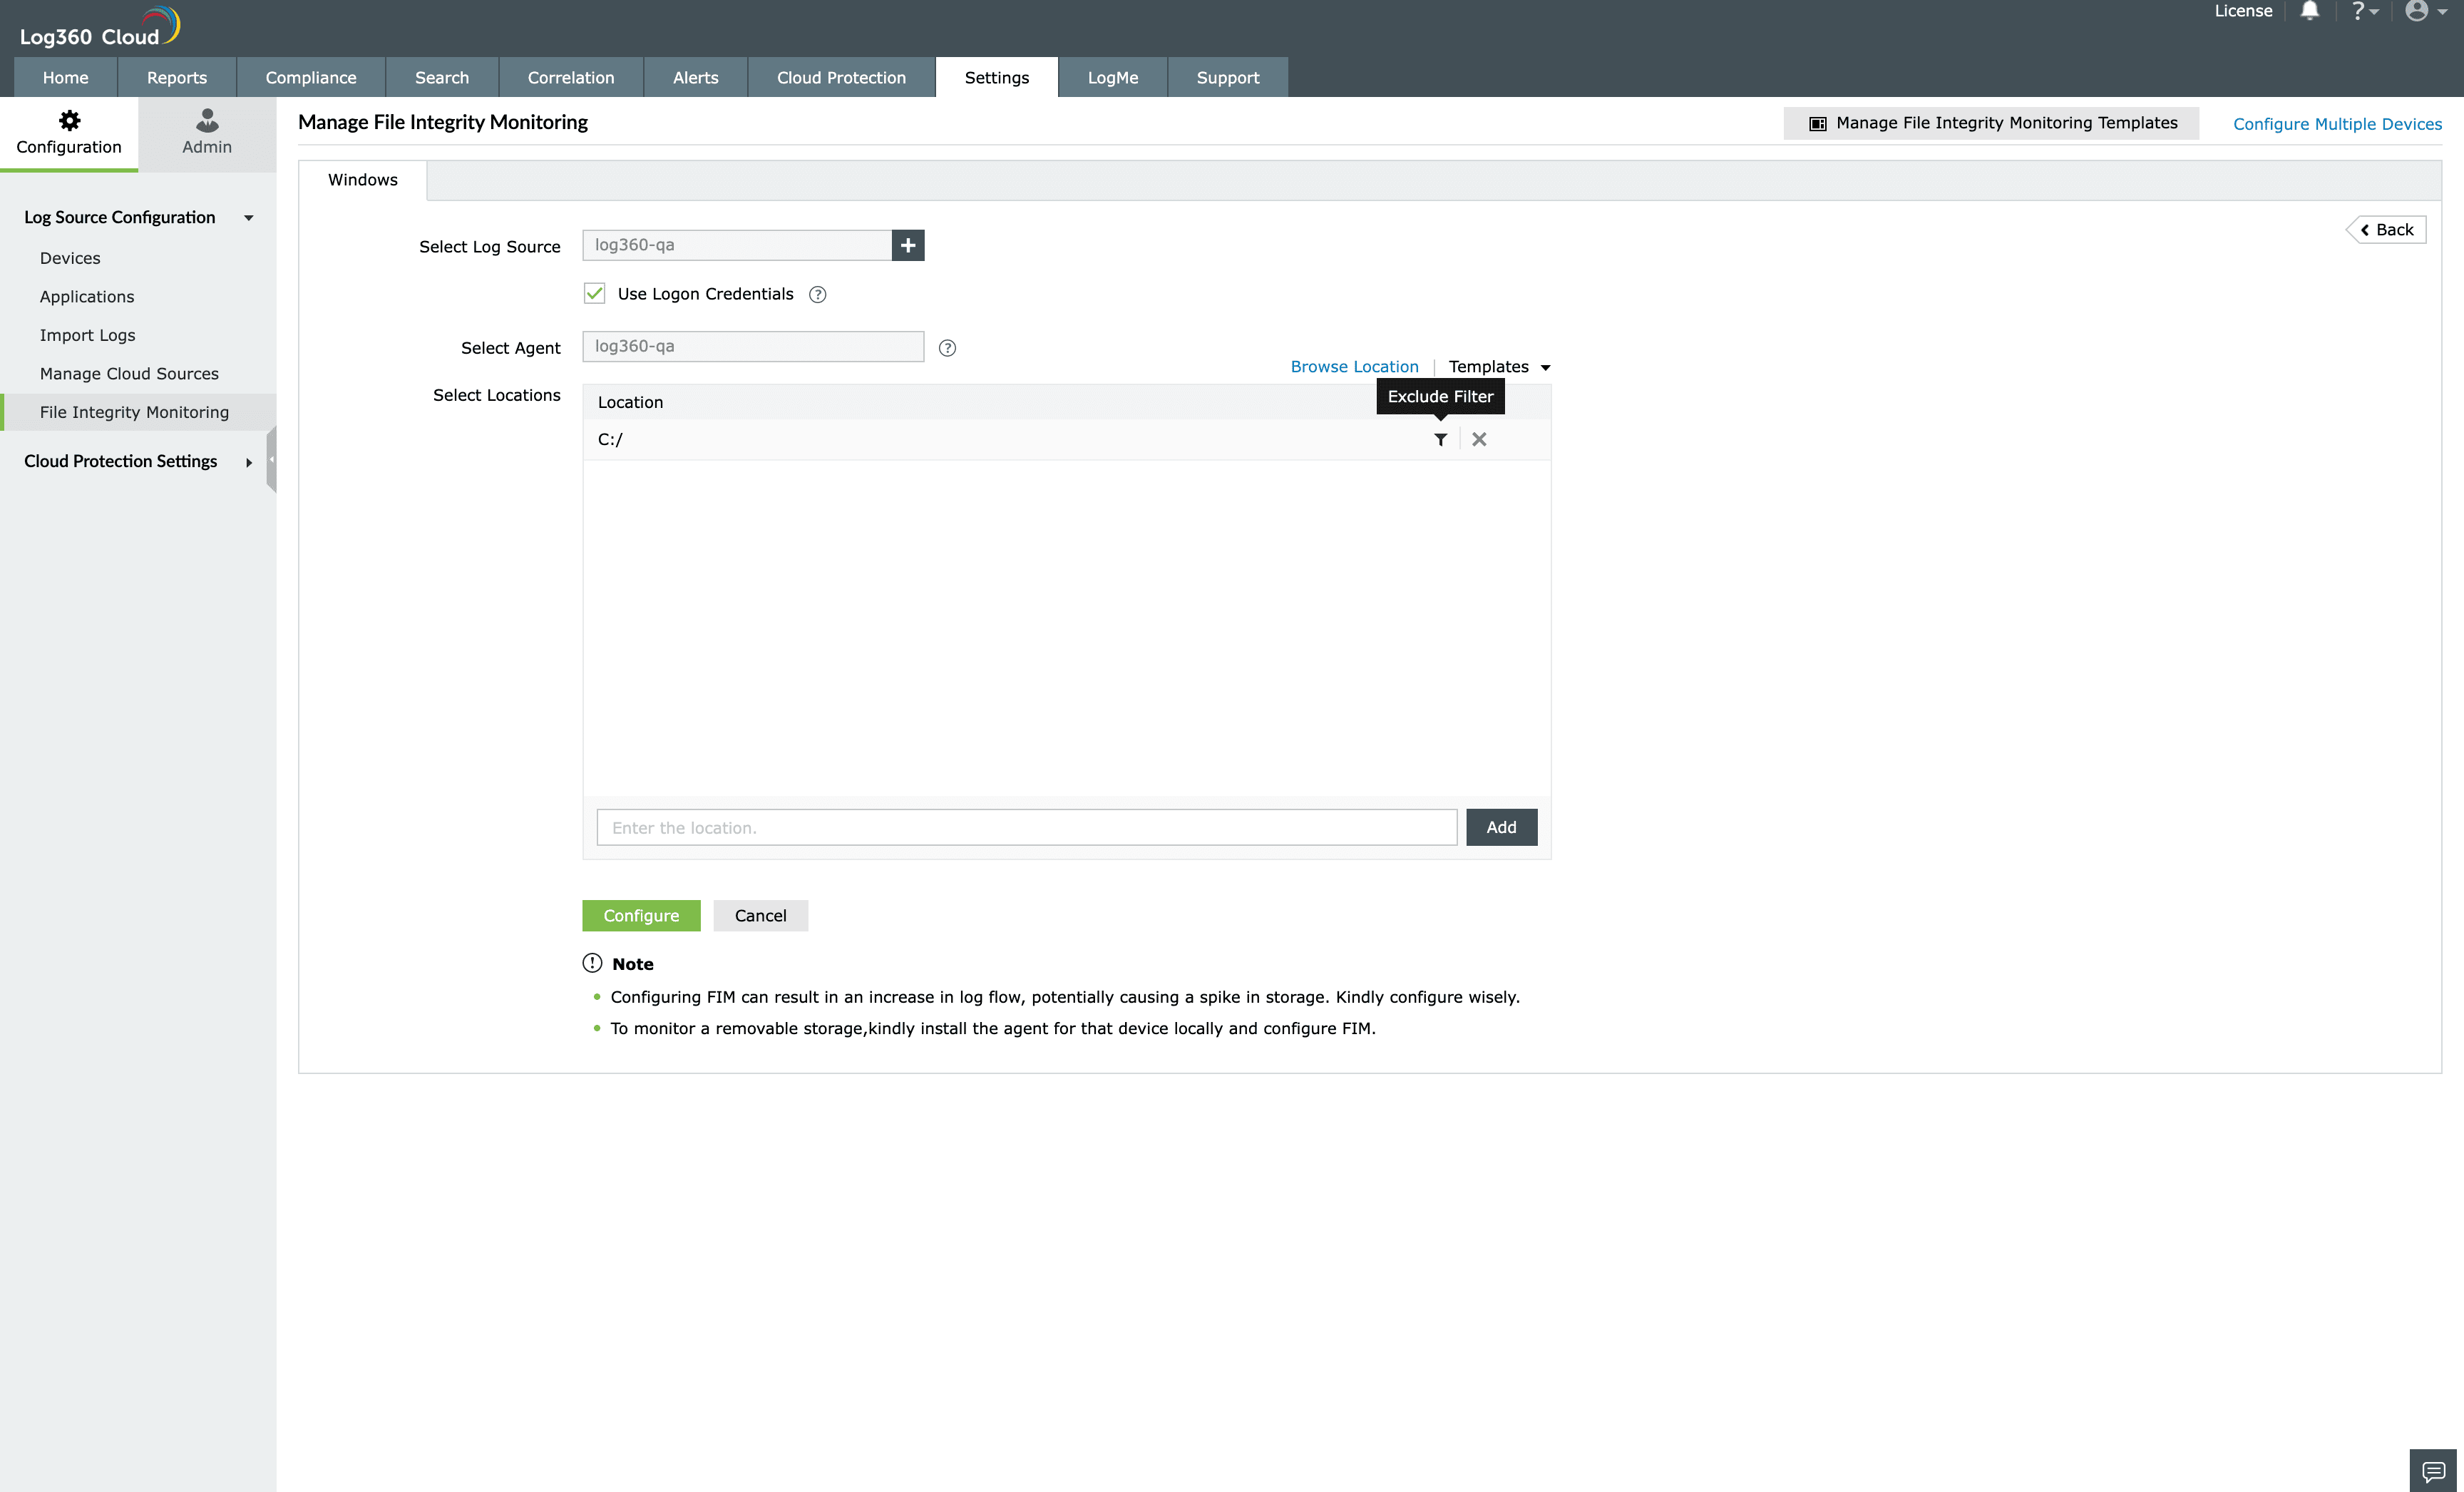The width and height of the screenshot is (2464, 1492).
Task: Expand the Templates dropdown
Action: pos(1499,367)
